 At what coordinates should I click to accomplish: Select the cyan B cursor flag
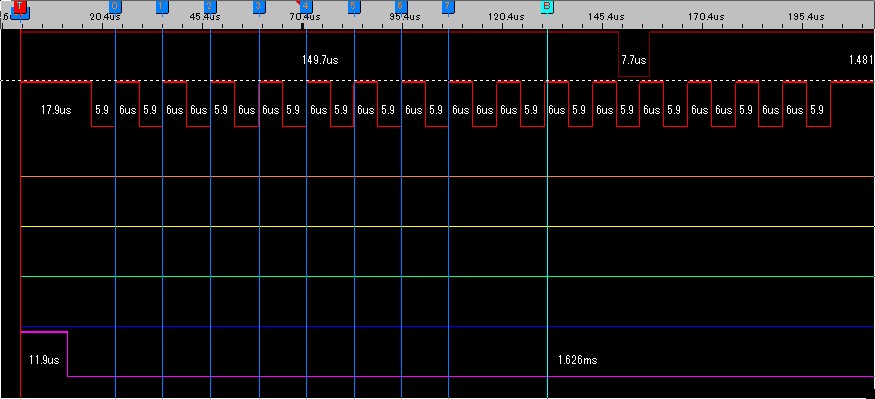[547, 7]
